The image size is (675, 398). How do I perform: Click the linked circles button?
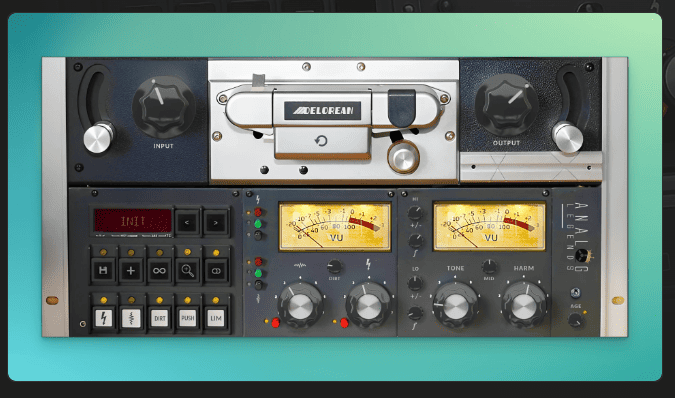tap(216, 271)
